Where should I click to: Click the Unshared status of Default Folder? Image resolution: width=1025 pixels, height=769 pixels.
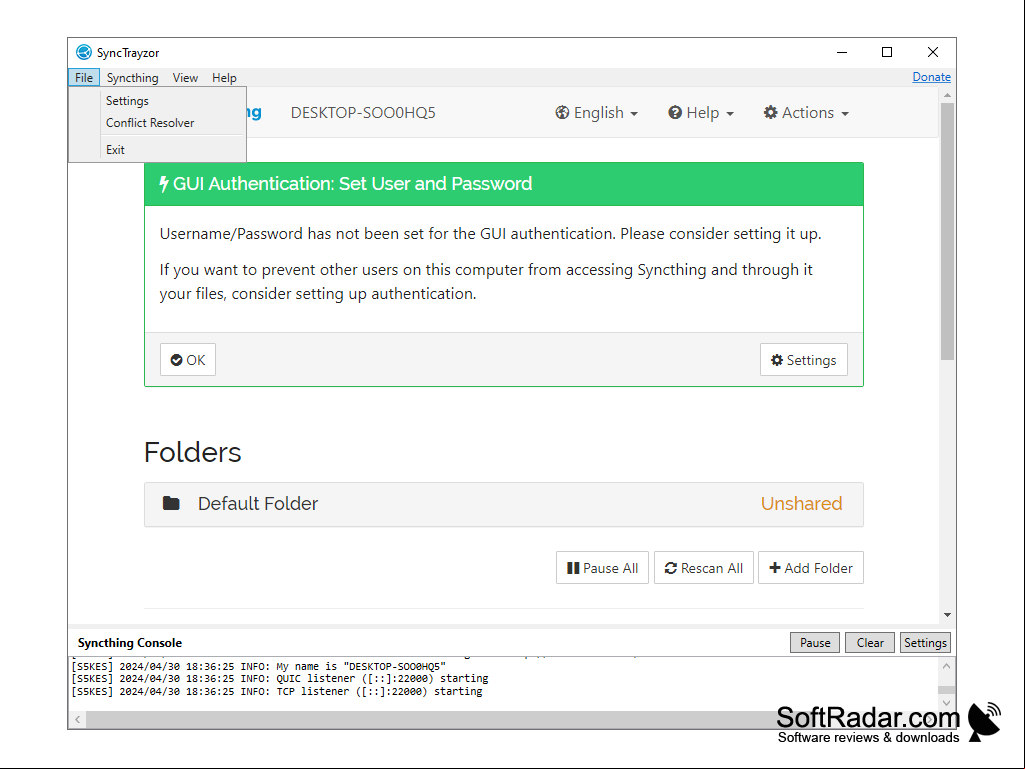click(801, 504)
